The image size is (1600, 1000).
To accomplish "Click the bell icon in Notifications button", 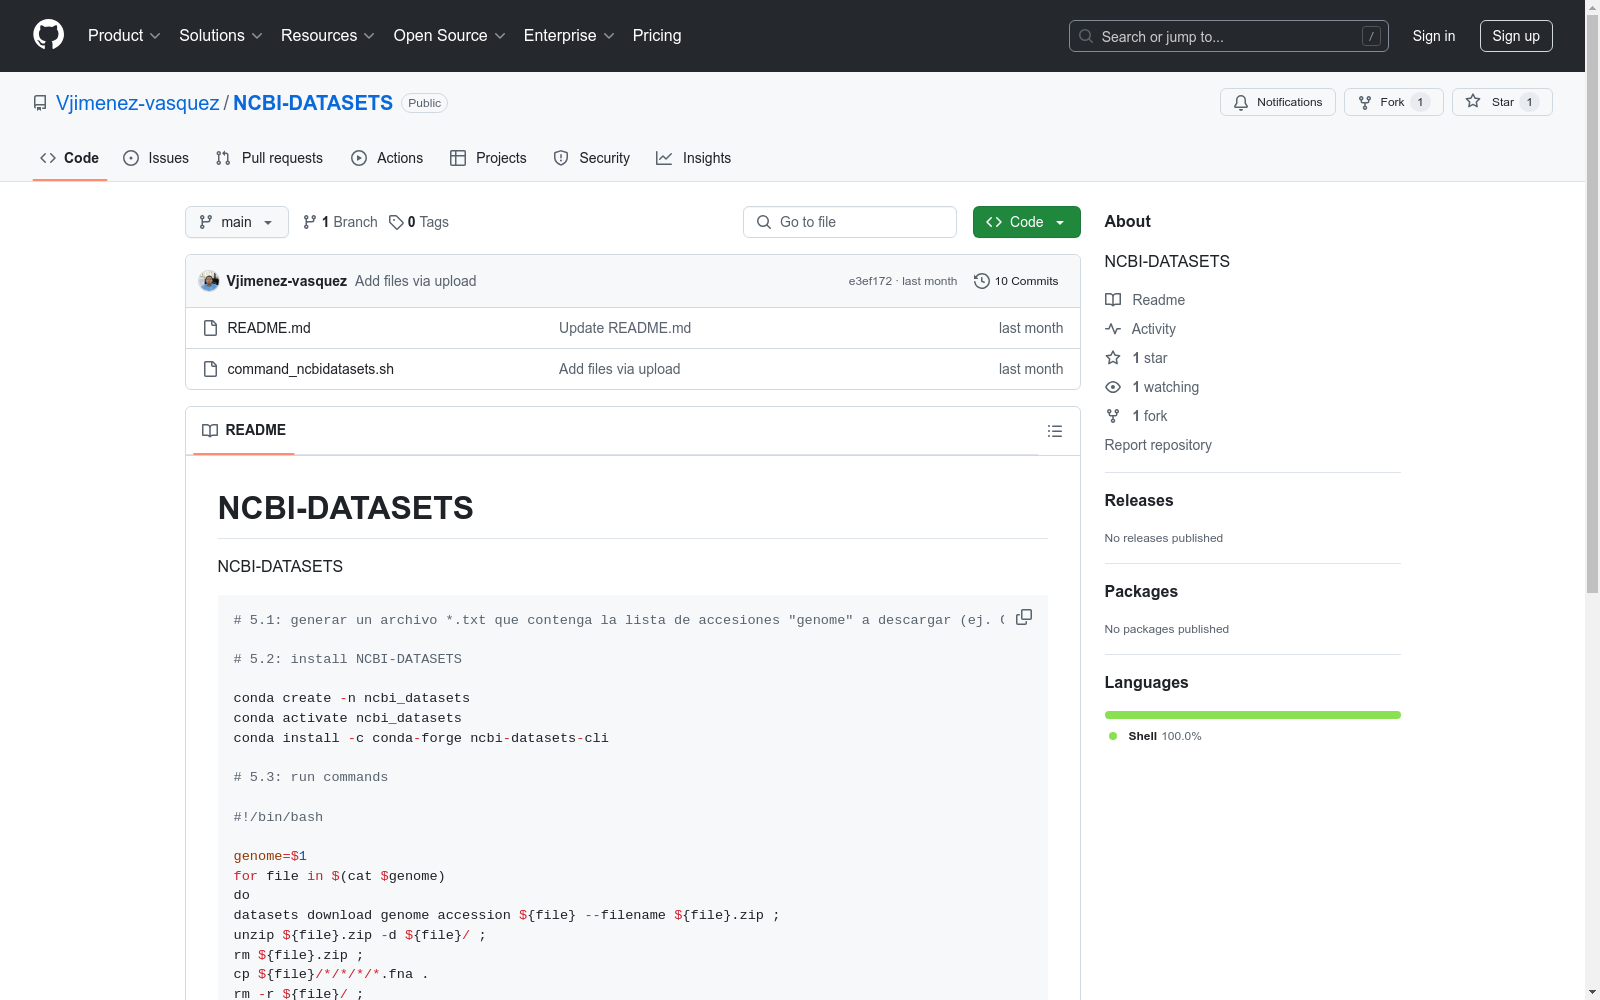I will (x=1241, y=102).
